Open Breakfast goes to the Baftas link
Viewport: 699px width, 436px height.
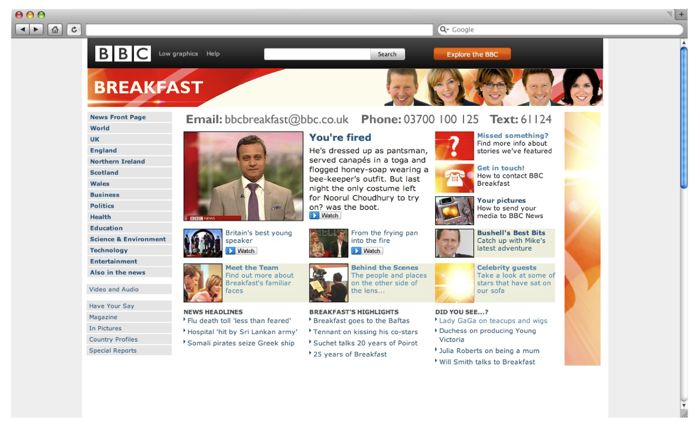pos(361,321)
